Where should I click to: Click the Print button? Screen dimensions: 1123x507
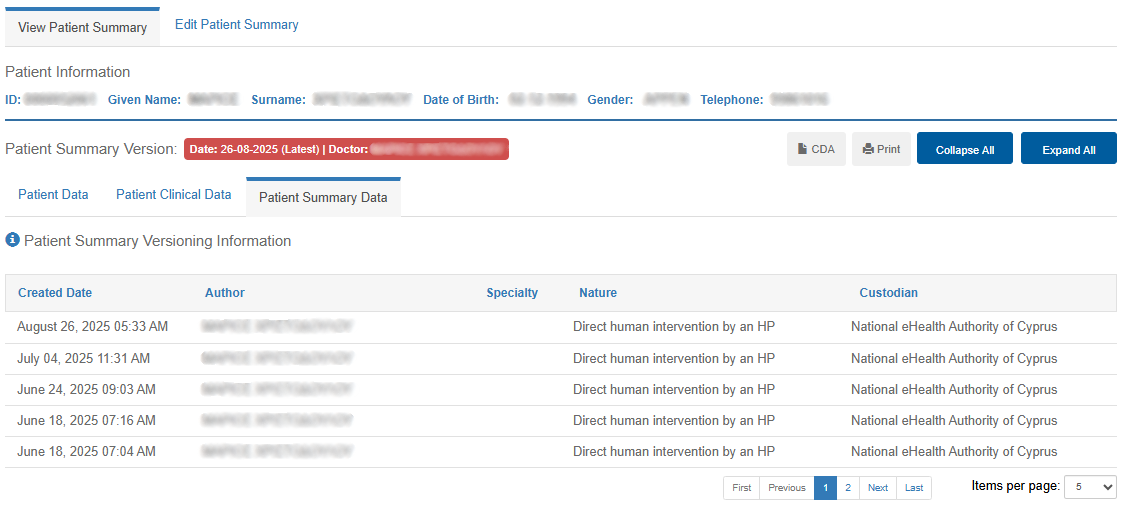point(881,149)
